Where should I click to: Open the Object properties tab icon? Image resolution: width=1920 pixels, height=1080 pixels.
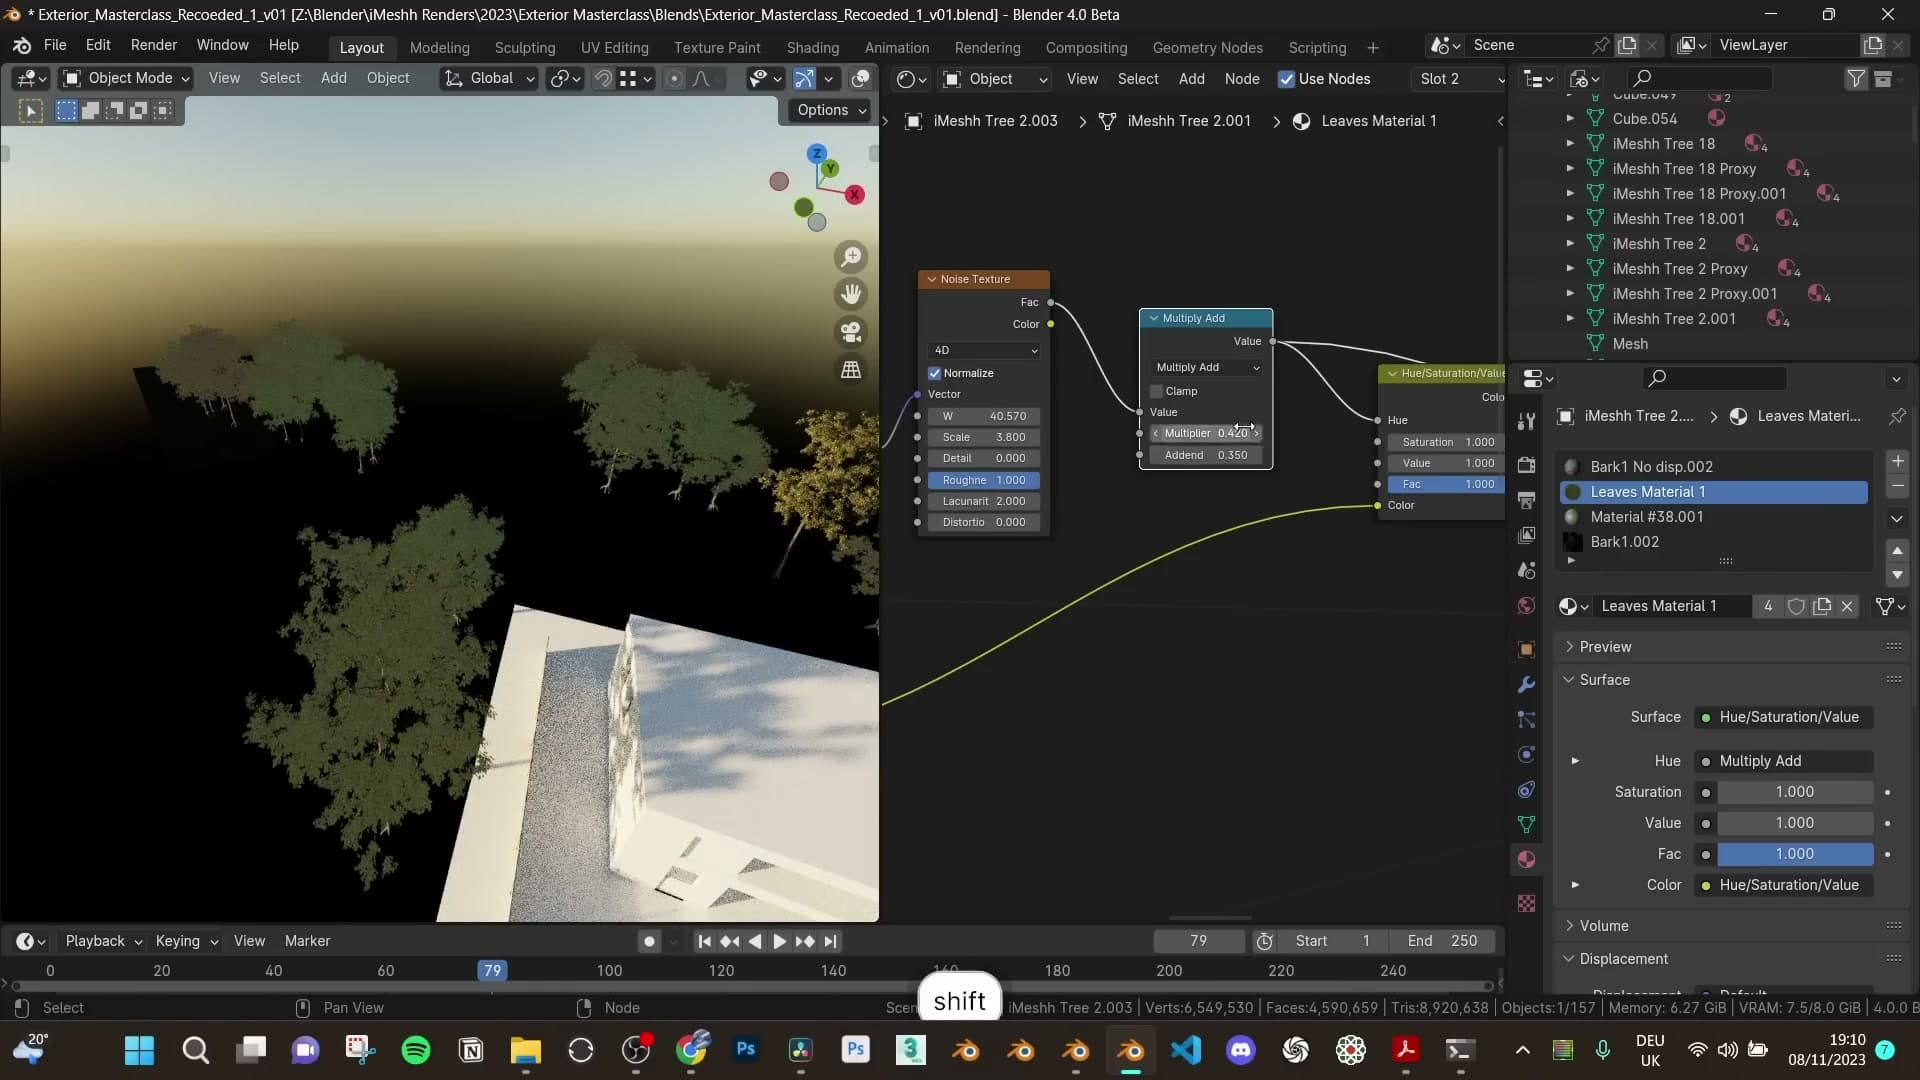coord(1526,649)
